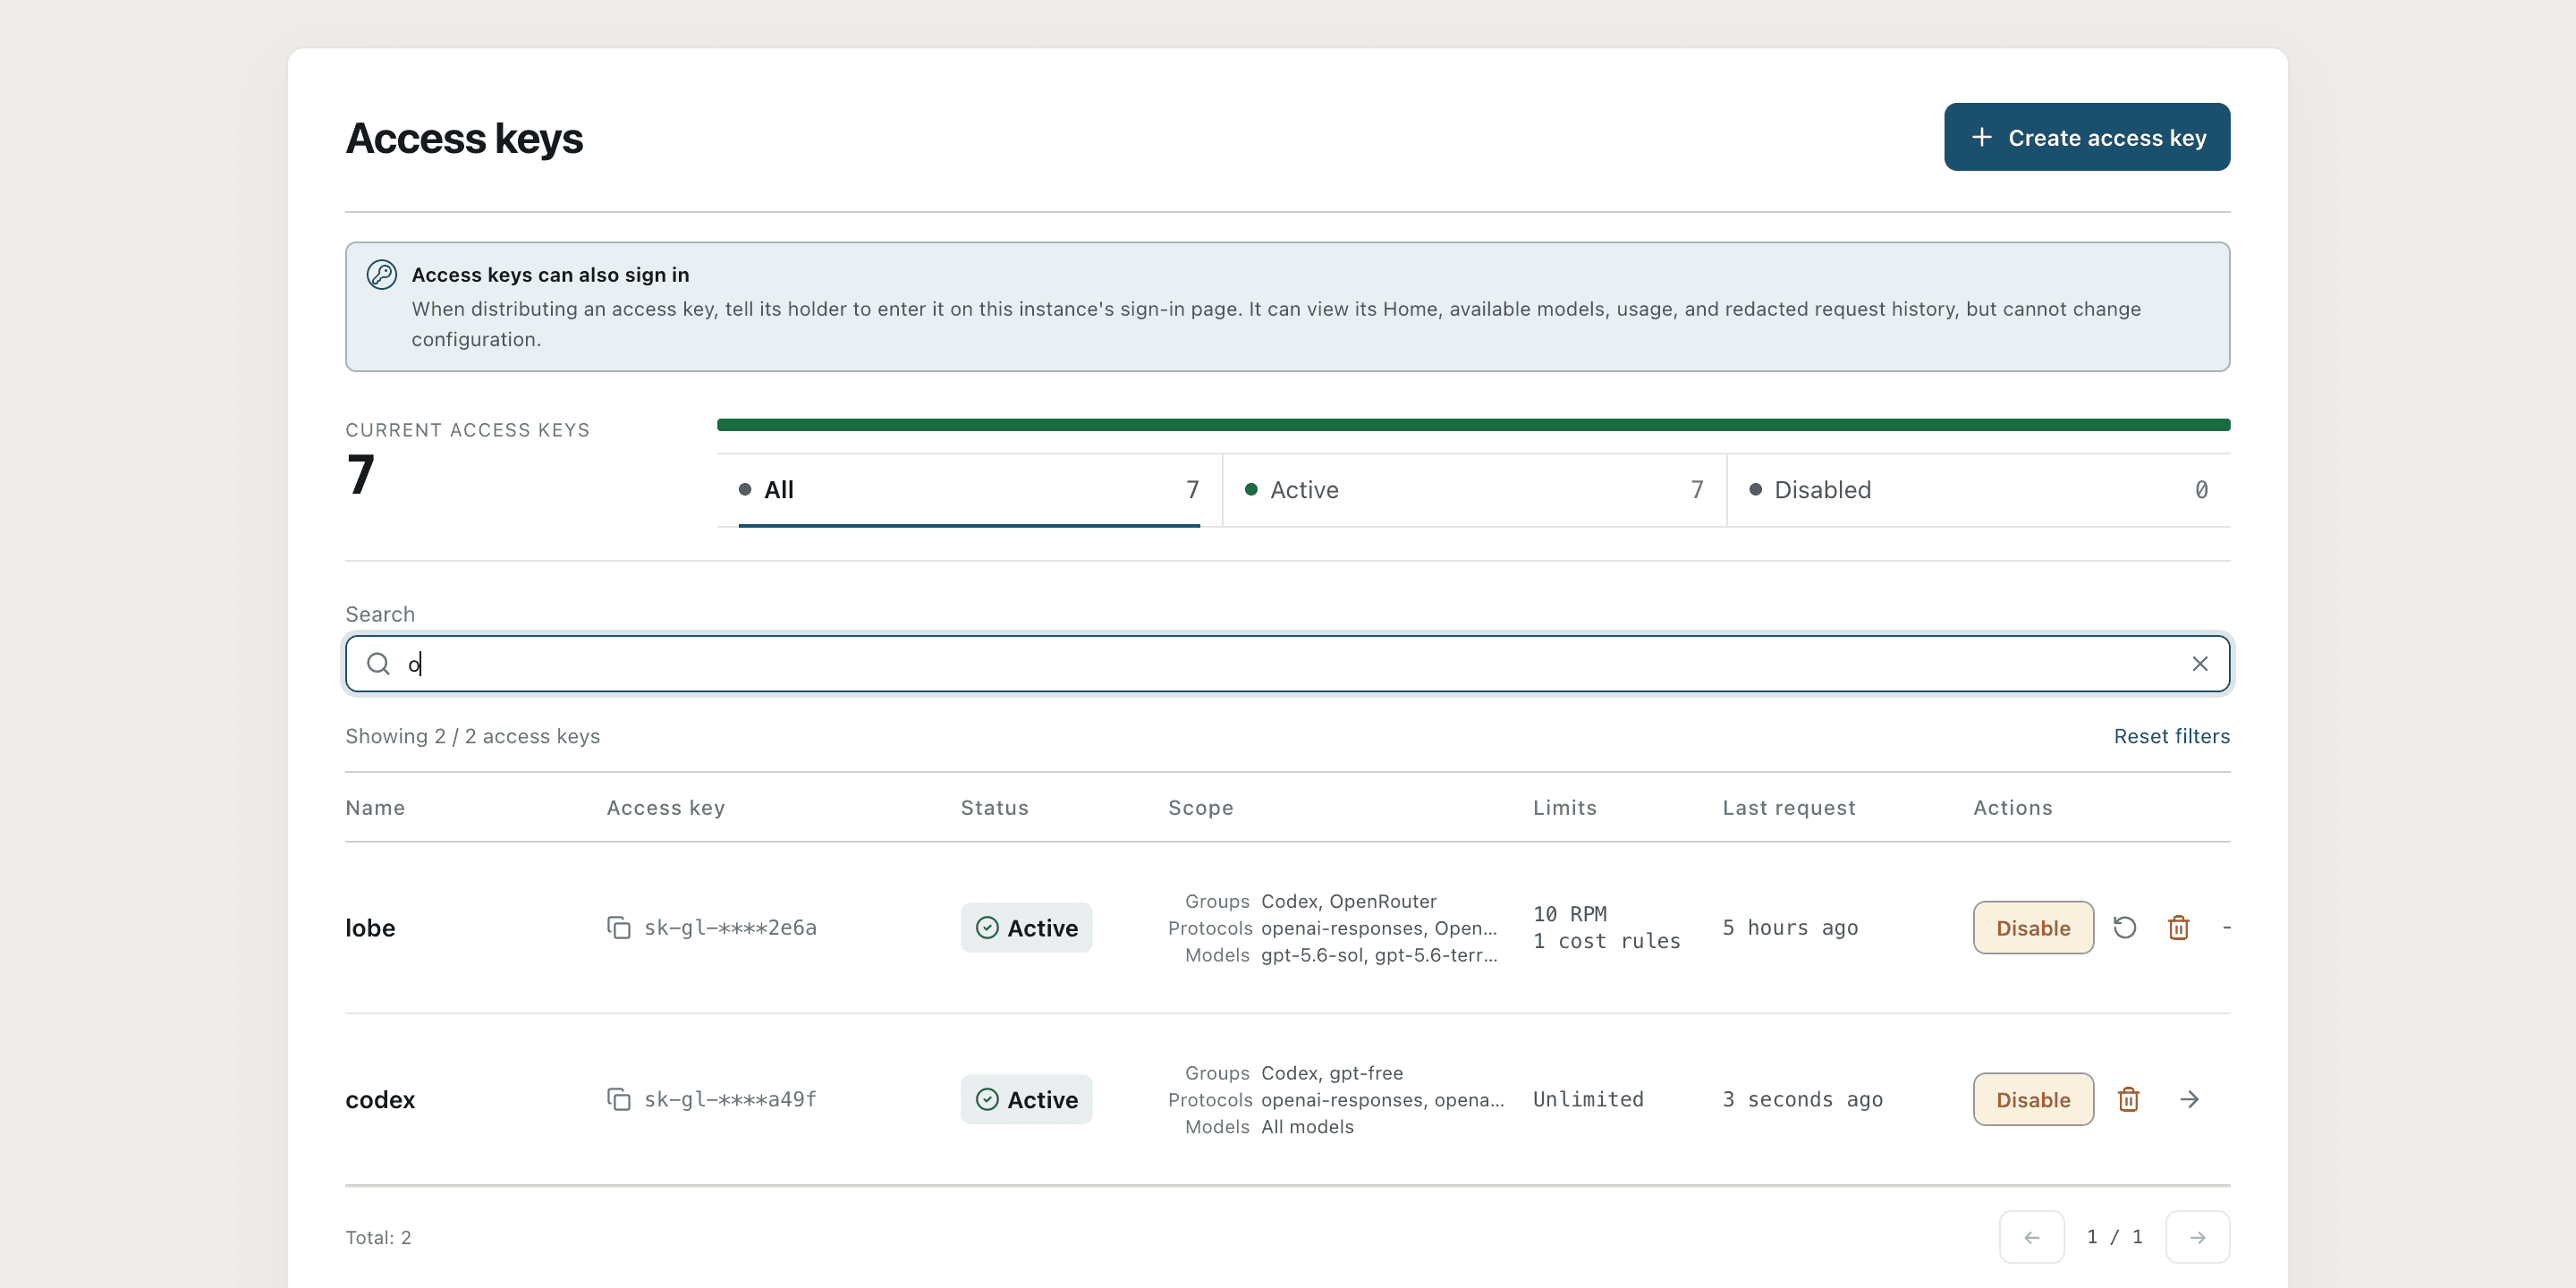Click the lobe key name
This screenshot has height=1288, width=2576.
click(370, 928)
